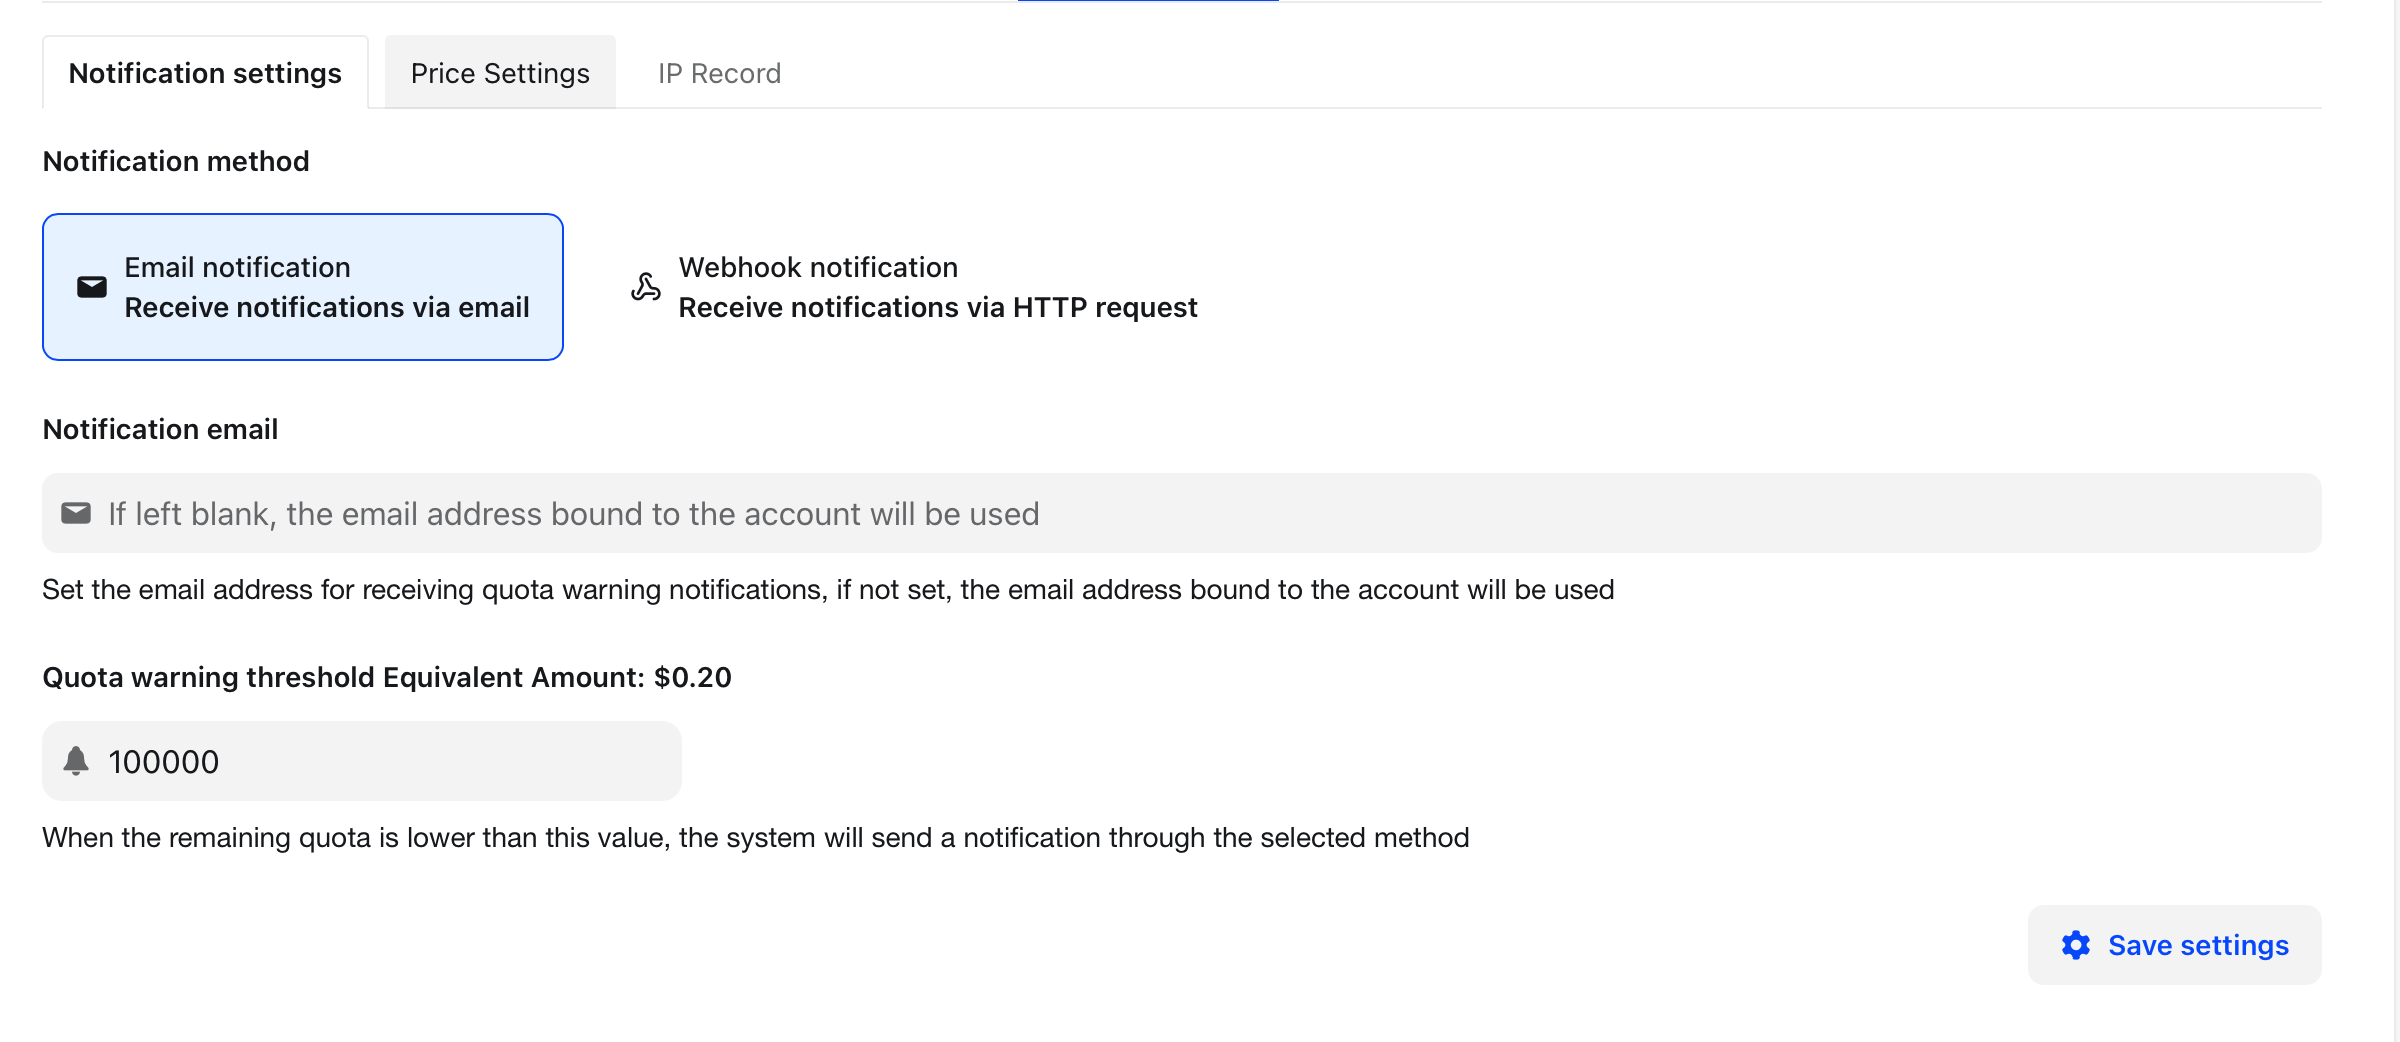This screenshot has height=1042, width=2400.
Task: Click the bell icon in quota threshold field
Action: [x=76, y=761]
